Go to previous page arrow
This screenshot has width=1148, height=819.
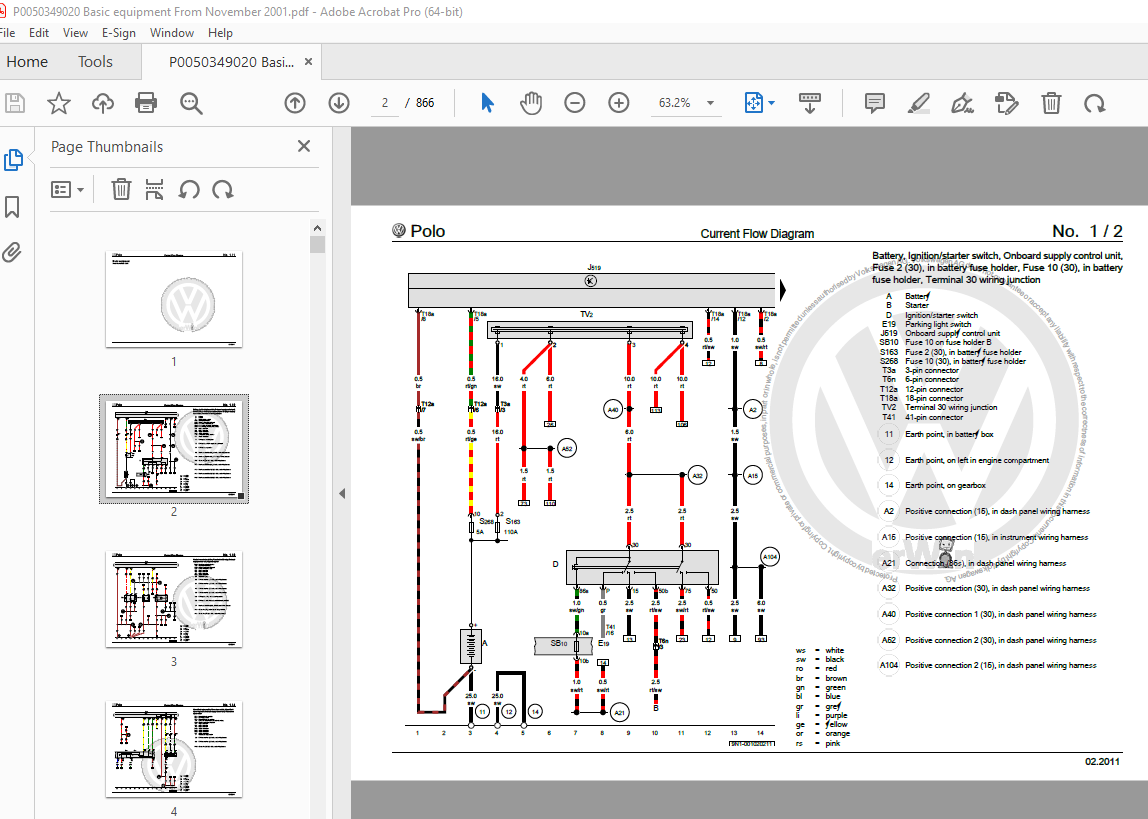294,103
